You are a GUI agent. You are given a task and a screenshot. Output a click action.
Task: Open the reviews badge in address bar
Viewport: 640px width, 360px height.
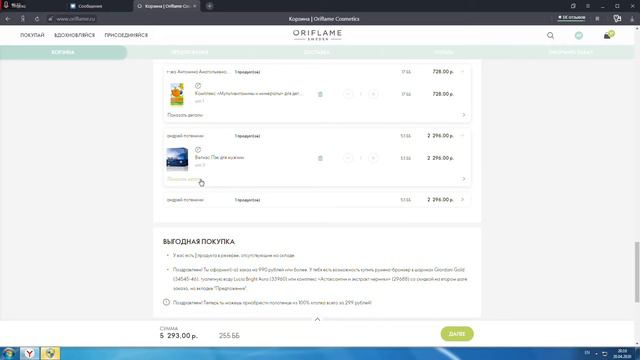pyautogui.click(x=571, y=18)
